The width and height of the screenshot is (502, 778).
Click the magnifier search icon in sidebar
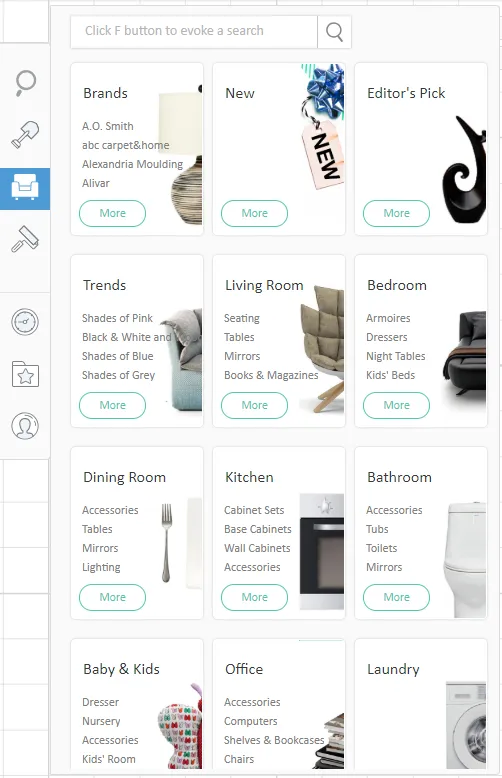pyautogui.click(x=25, y=82)
